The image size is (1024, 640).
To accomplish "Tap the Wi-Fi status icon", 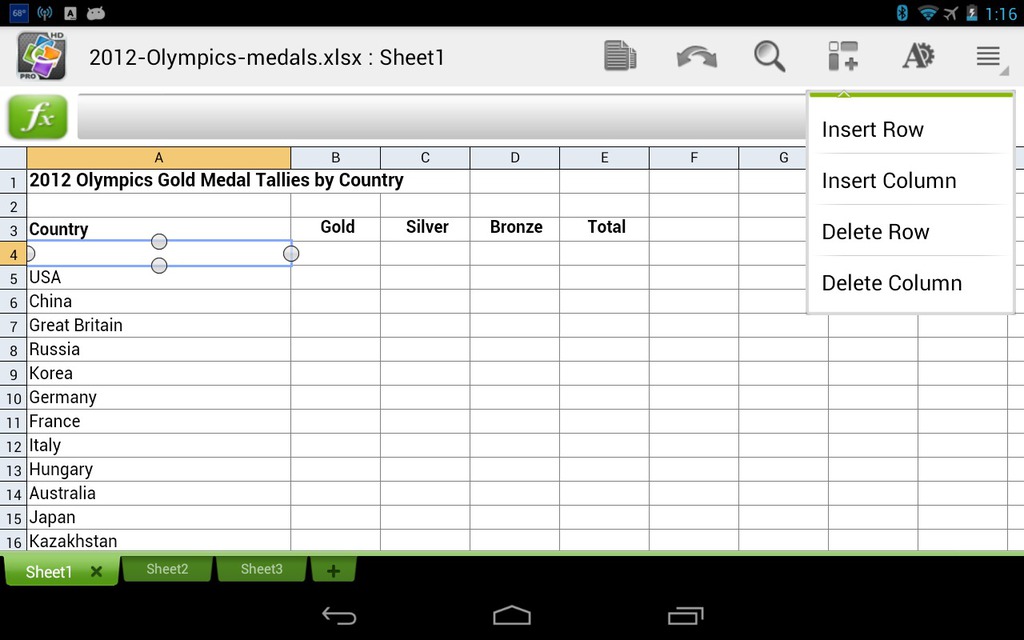I will pos(928,12).
